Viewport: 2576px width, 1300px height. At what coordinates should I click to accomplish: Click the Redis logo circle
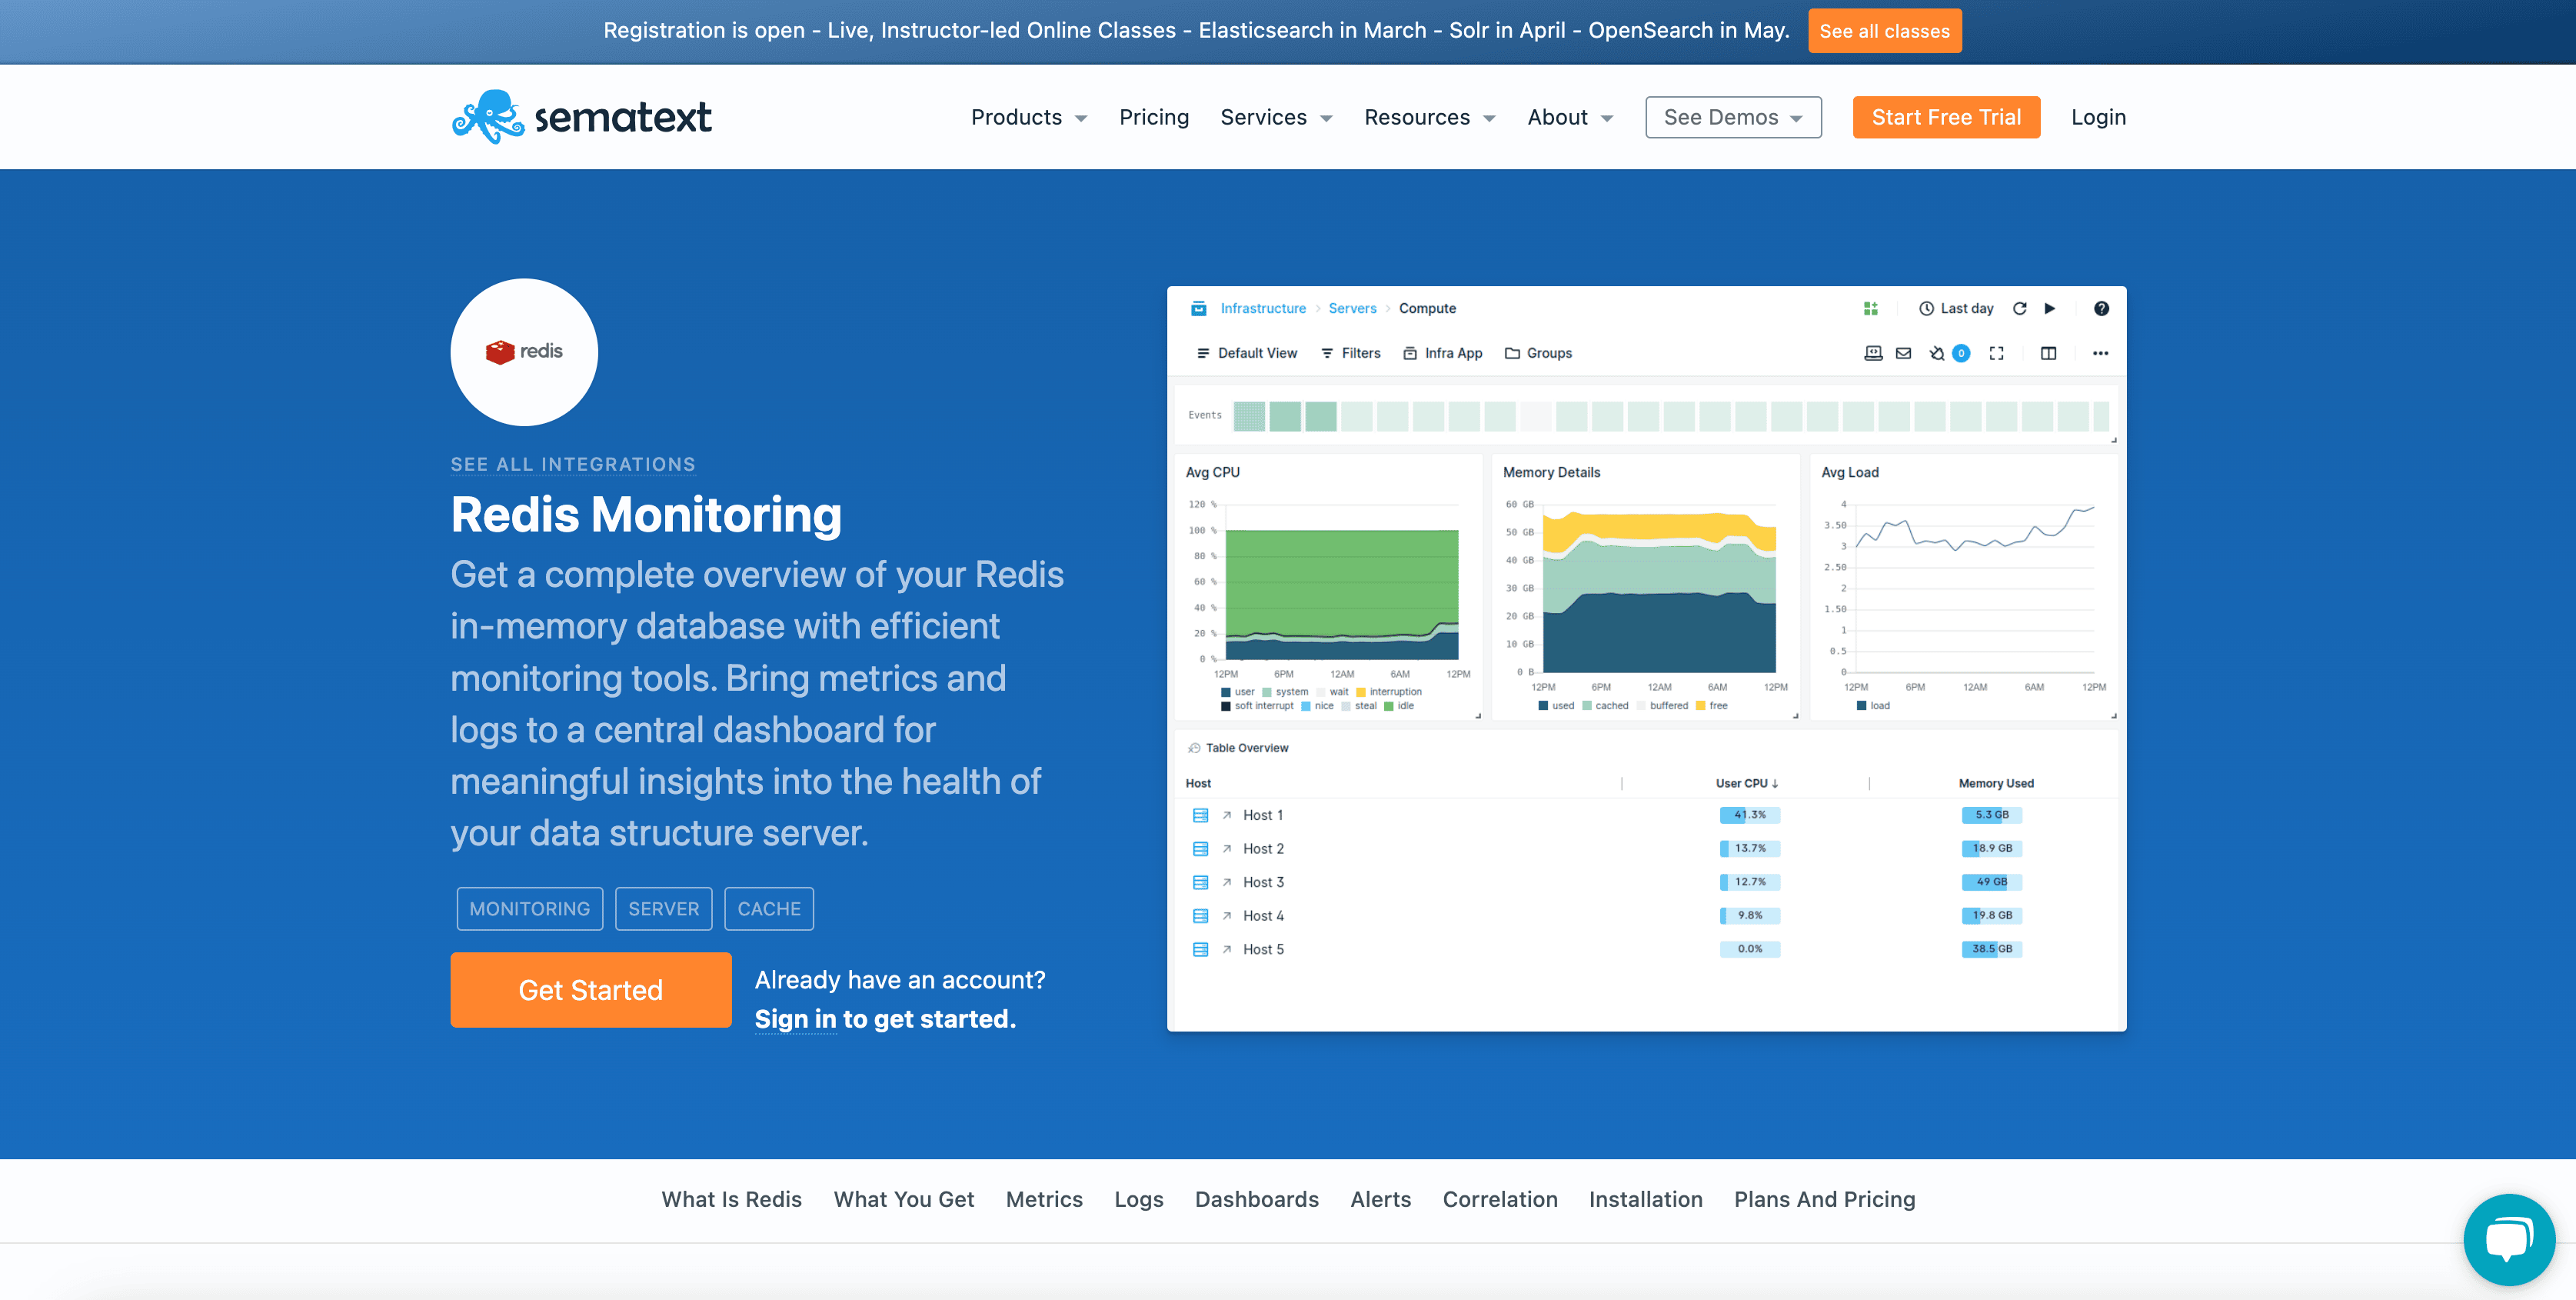click(524, 352)
